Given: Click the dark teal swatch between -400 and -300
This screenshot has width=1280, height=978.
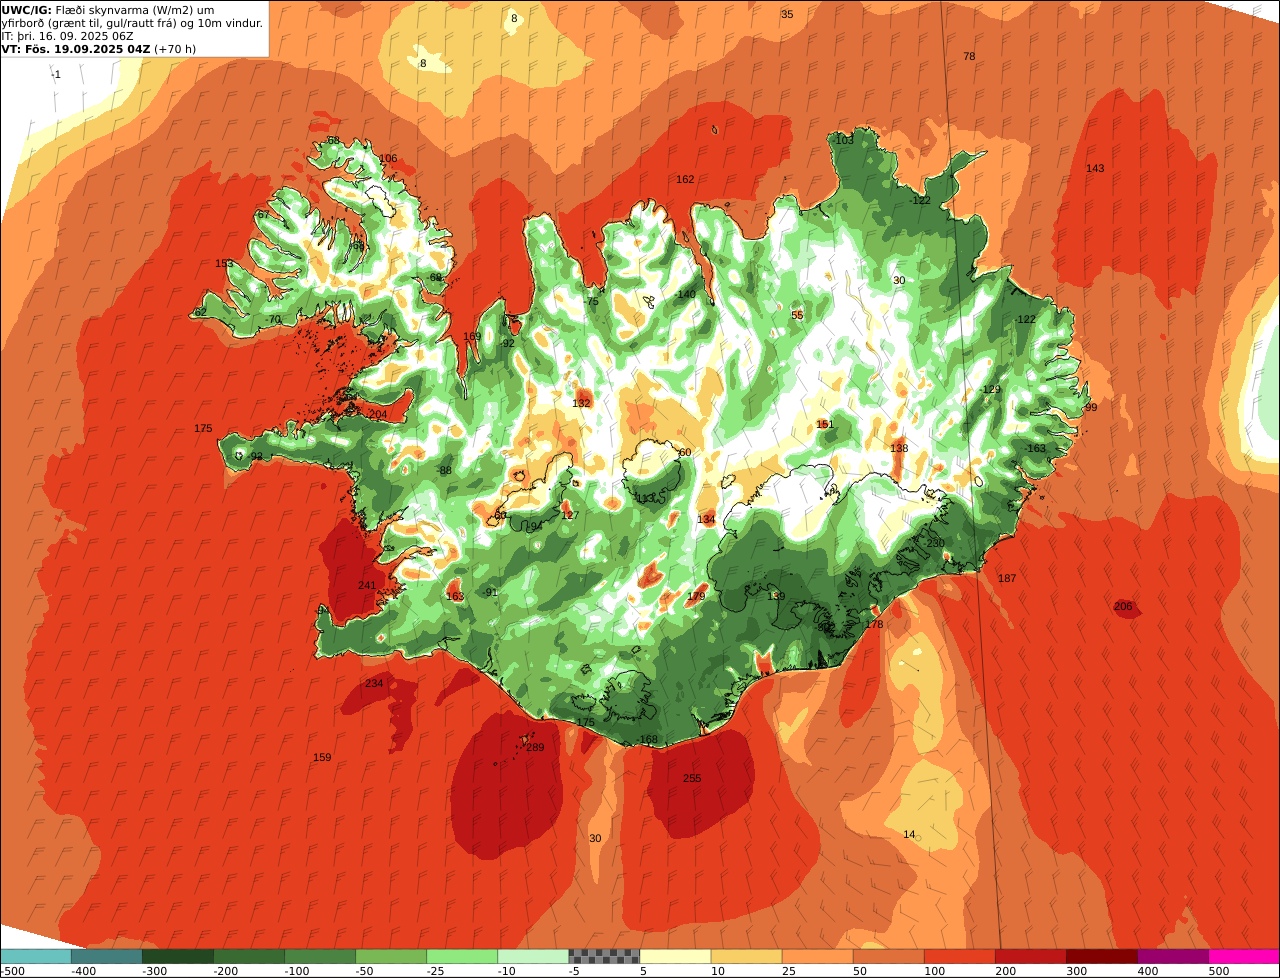Looking at the screenshot, I should [x=106, y=956].
